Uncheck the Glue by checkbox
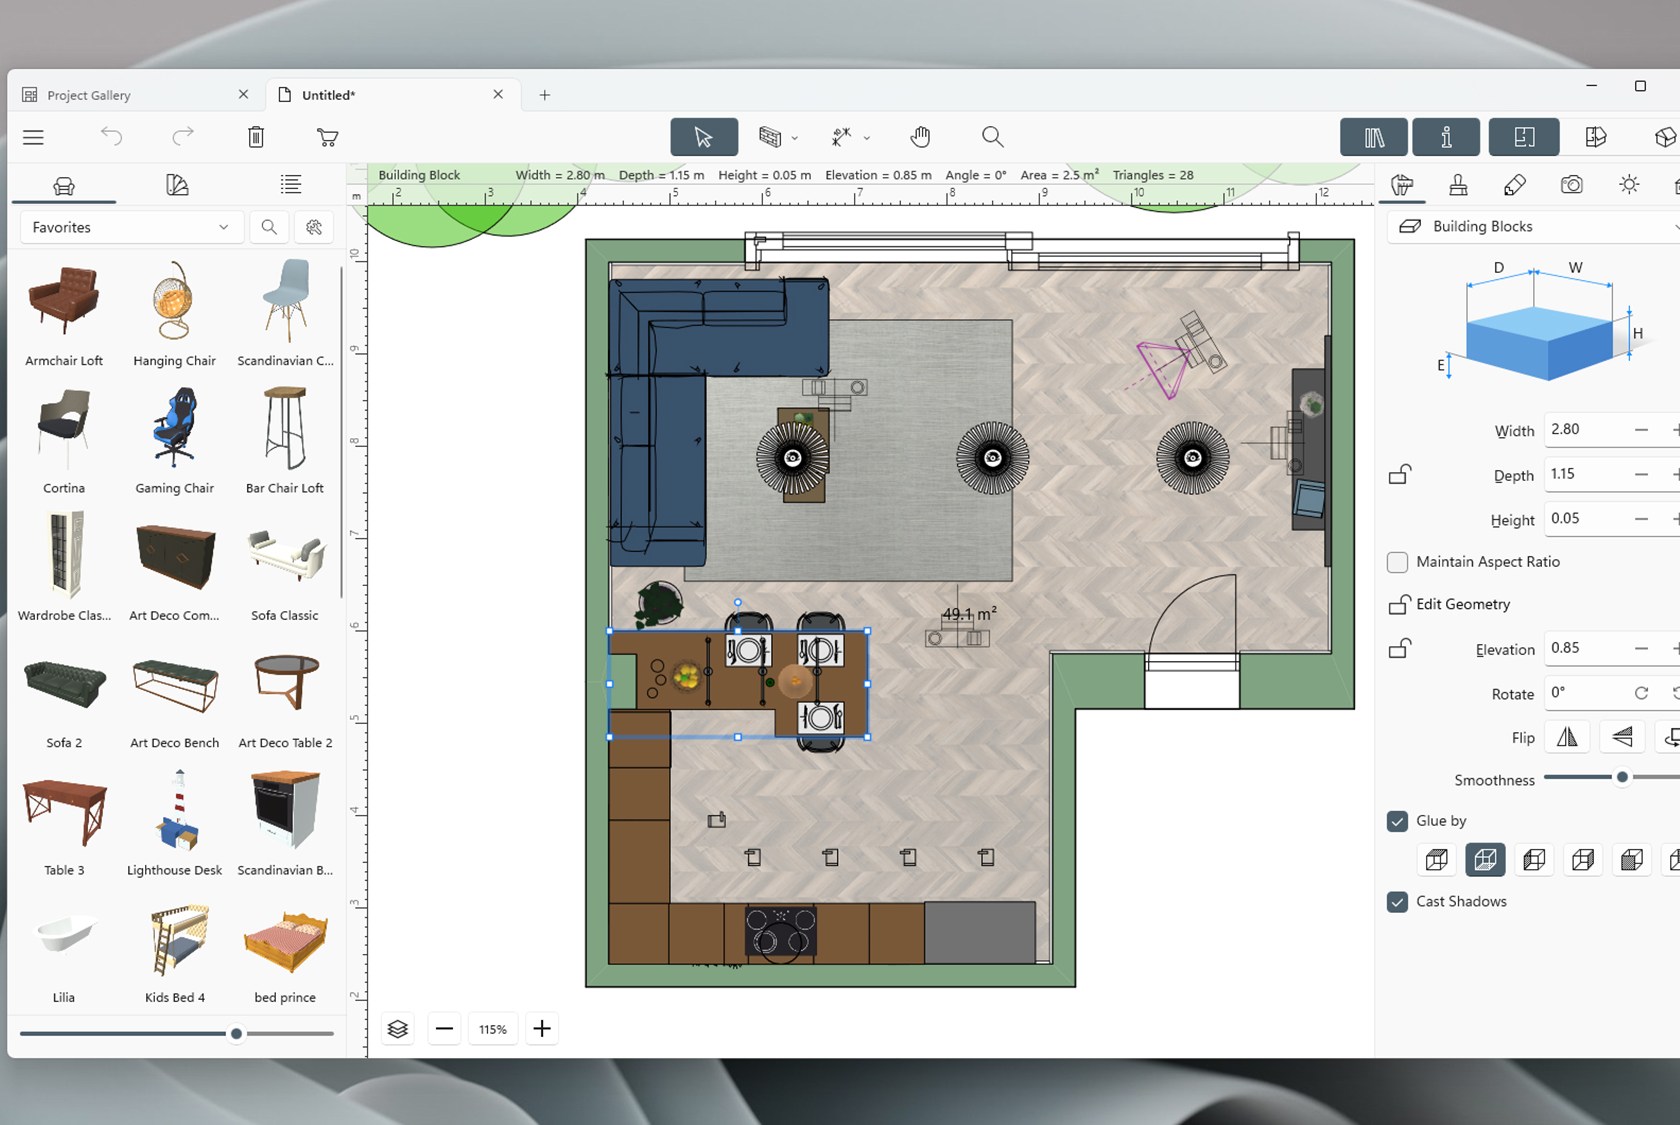 (x=1398, y=821)
